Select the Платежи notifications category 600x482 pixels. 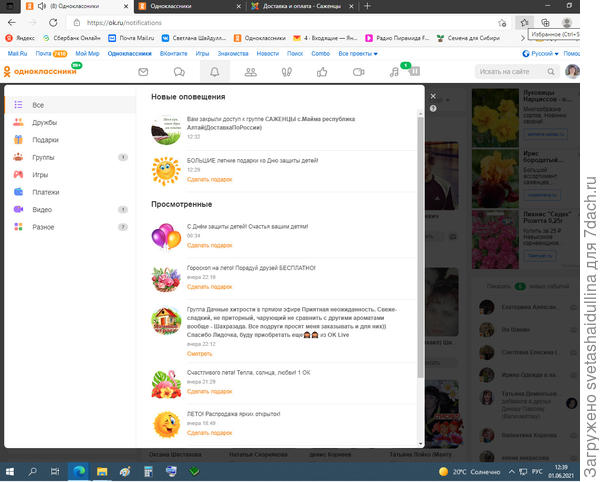[x=70, y=192]
